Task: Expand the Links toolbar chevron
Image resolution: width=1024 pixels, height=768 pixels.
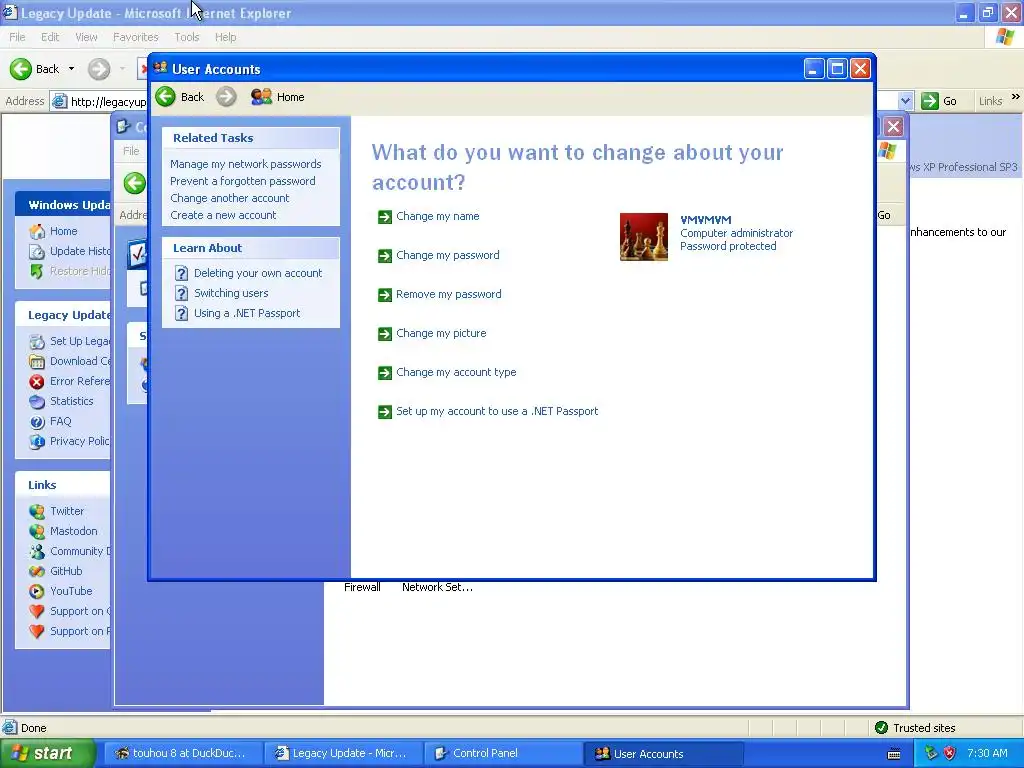Action: pos(1016,97)
